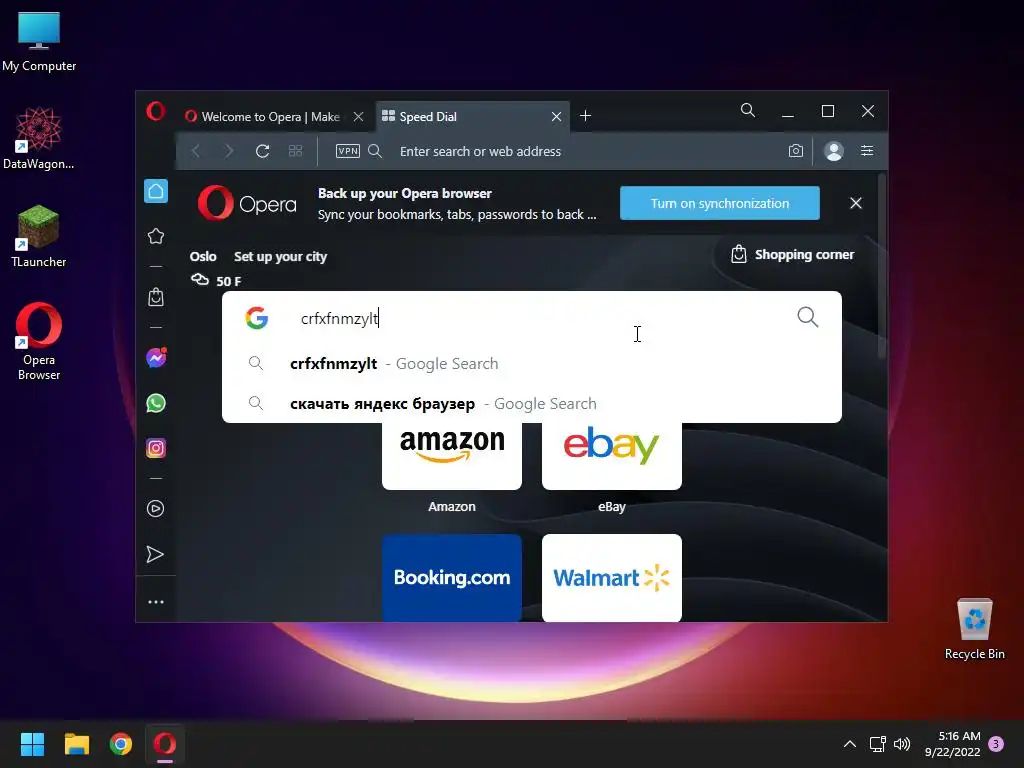Select the TLauncher desktop shortcut
The image size is (1024, 768).
tap(39, 236)
